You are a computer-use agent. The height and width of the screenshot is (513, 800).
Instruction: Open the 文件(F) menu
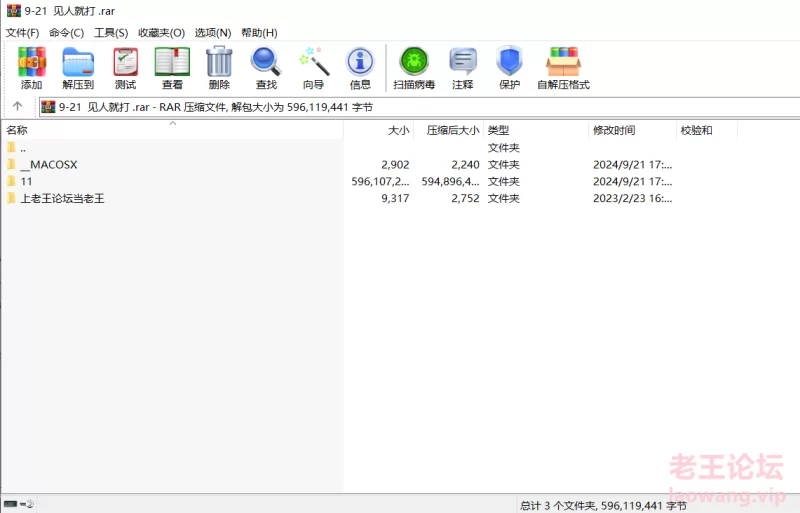pos(22,33)
